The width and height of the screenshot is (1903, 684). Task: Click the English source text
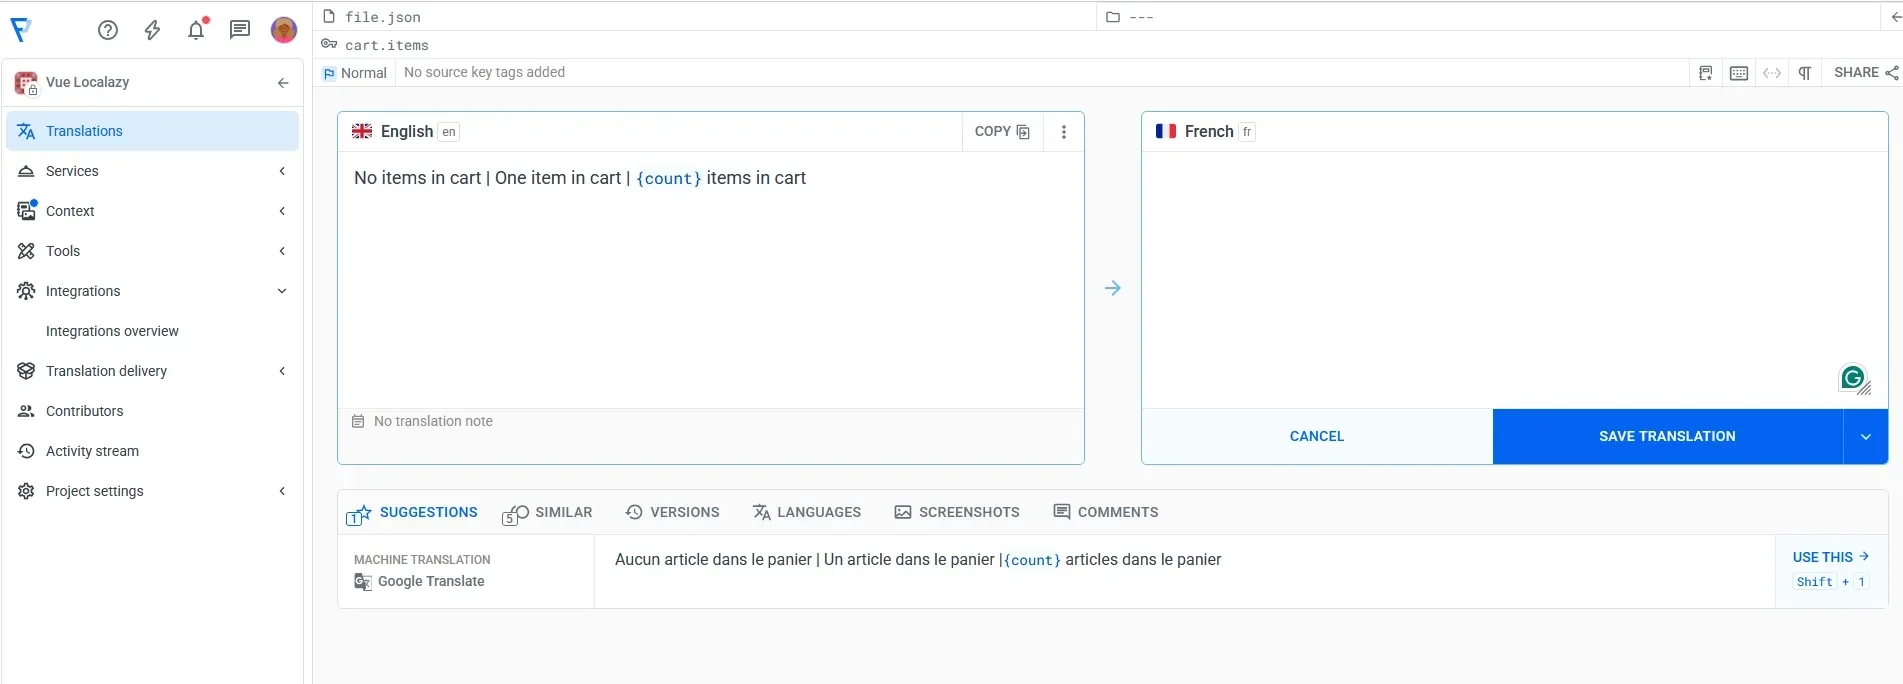click(580, 178)
